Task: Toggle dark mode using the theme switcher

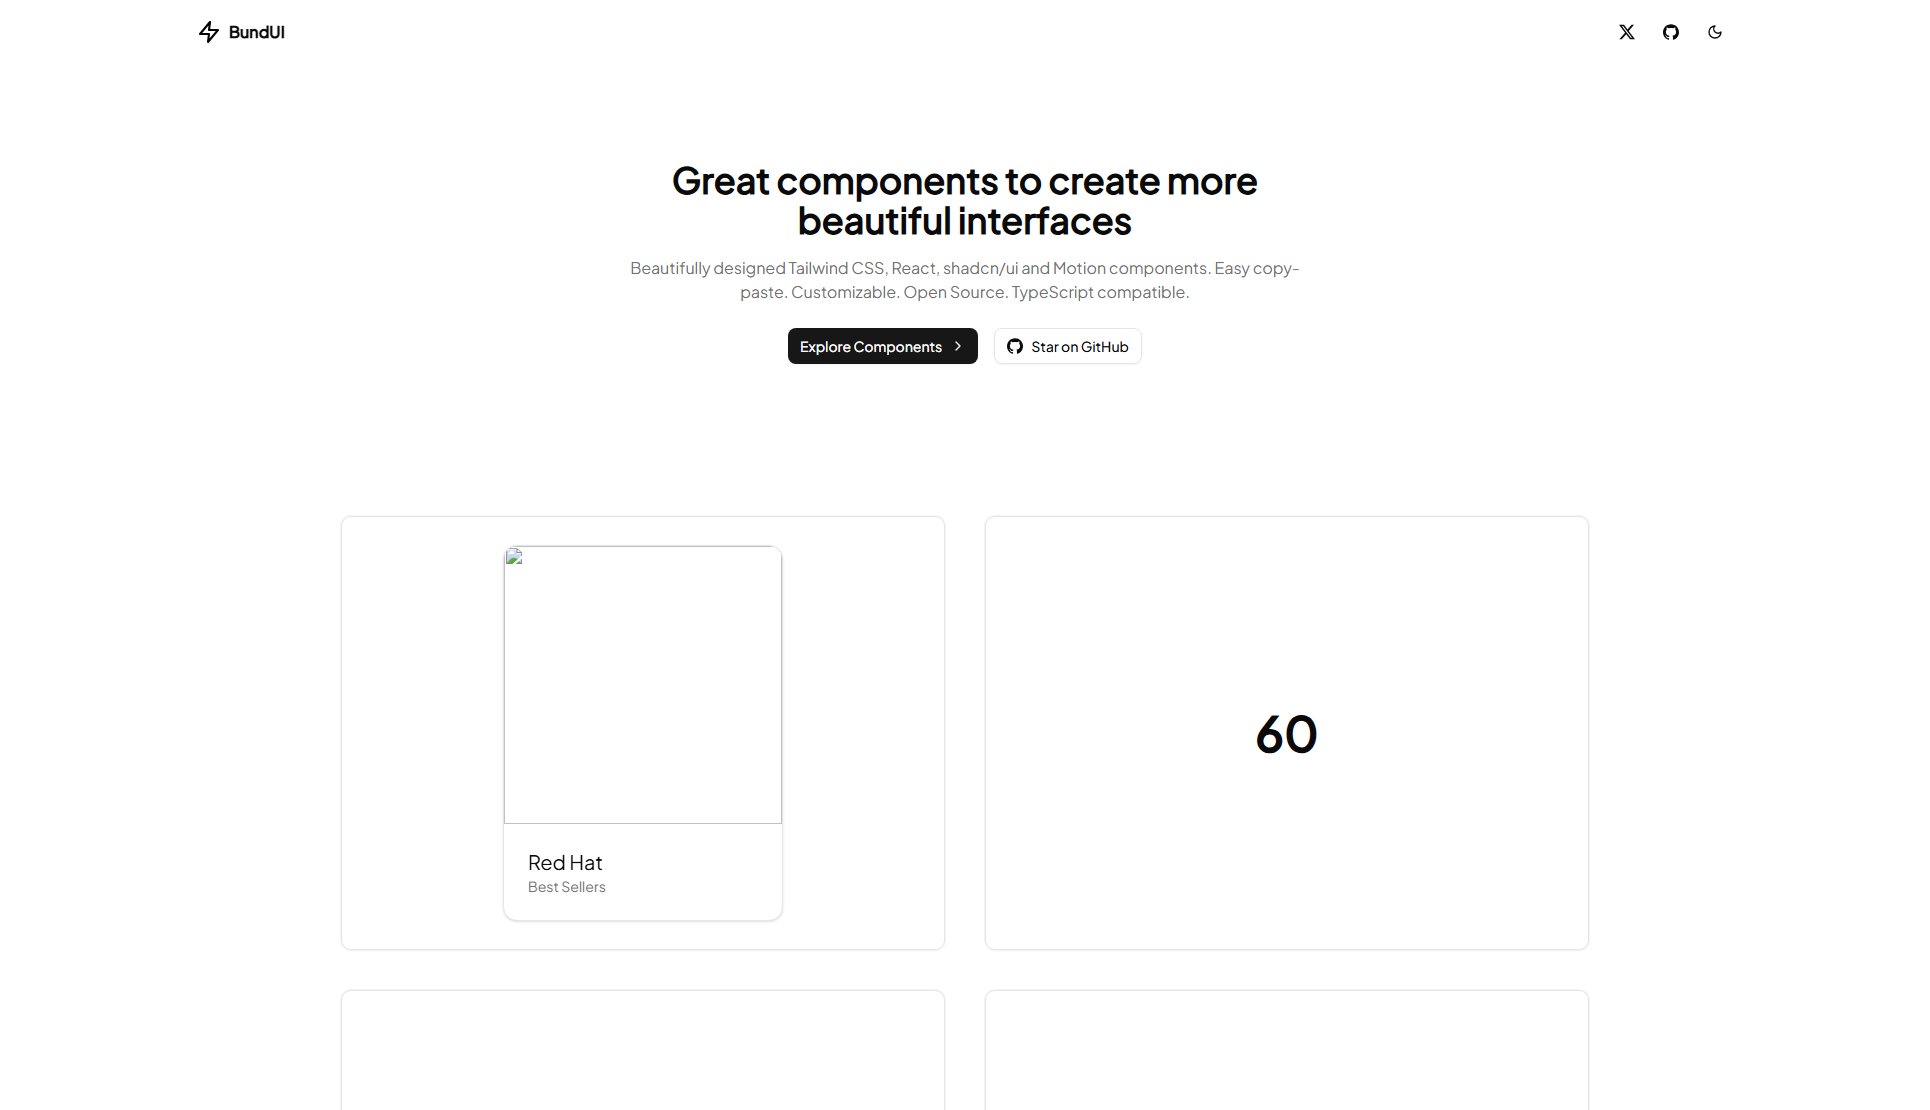Action: [1715, 31]
